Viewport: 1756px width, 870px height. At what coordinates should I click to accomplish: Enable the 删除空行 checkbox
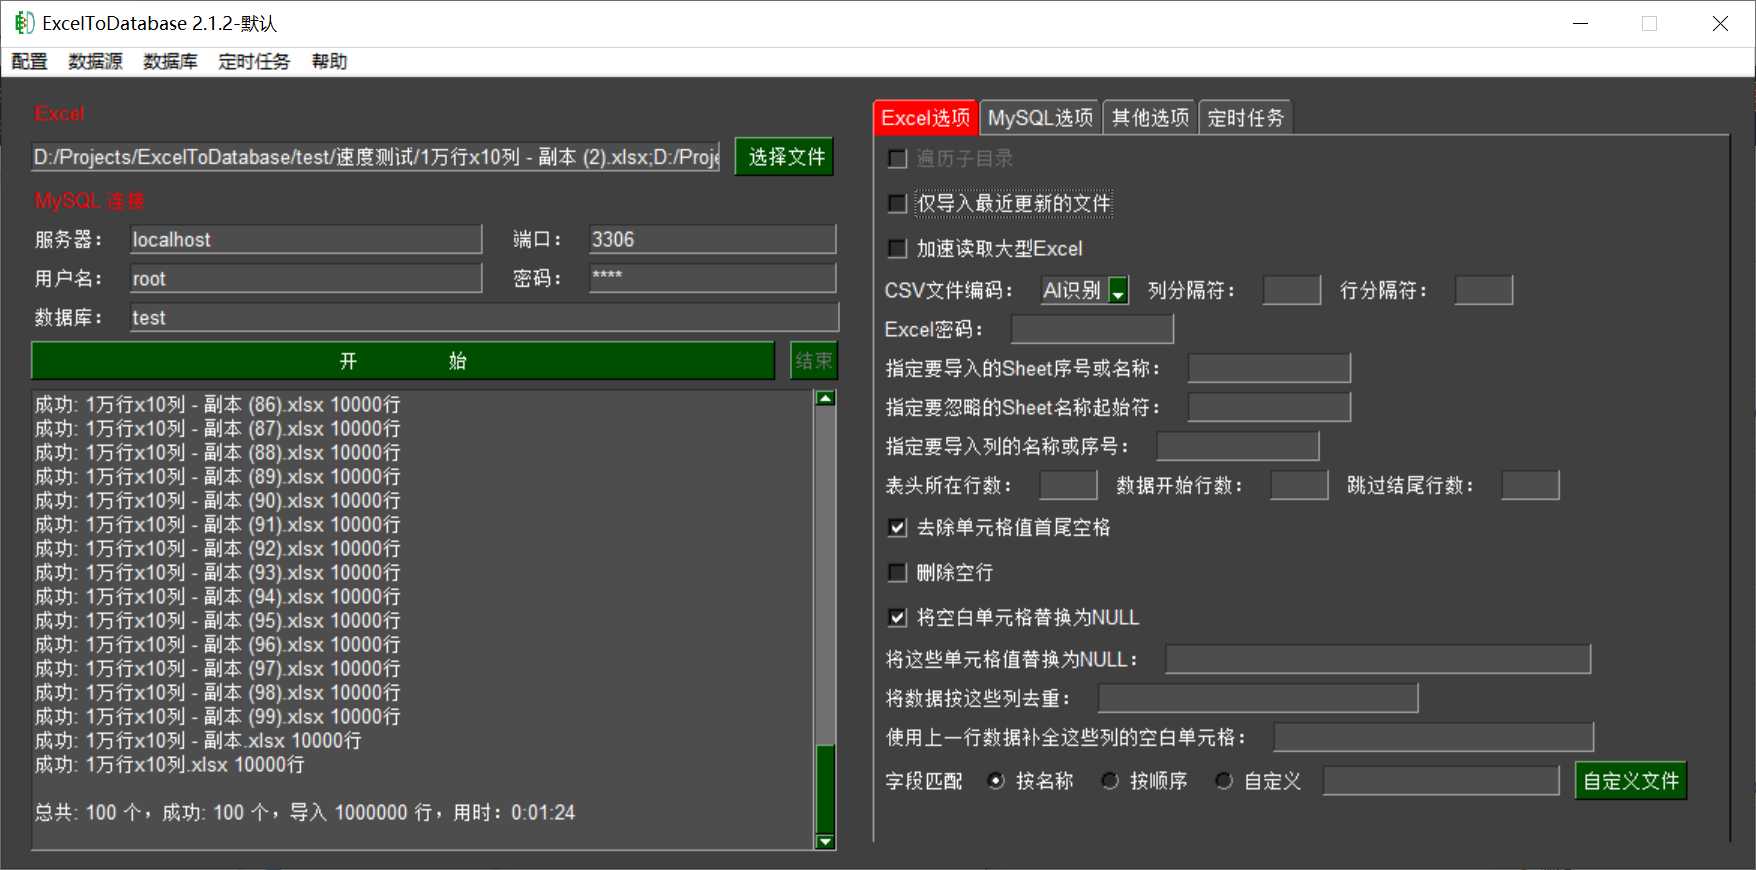click(897, 573)
